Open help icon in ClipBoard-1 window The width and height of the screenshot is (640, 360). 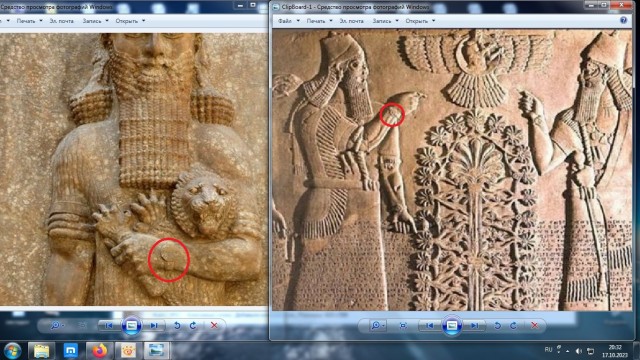(623, 20)
